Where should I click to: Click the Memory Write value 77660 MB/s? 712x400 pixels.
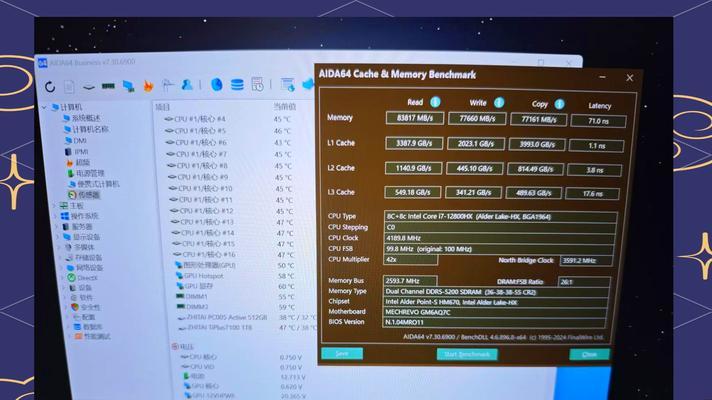477,119
